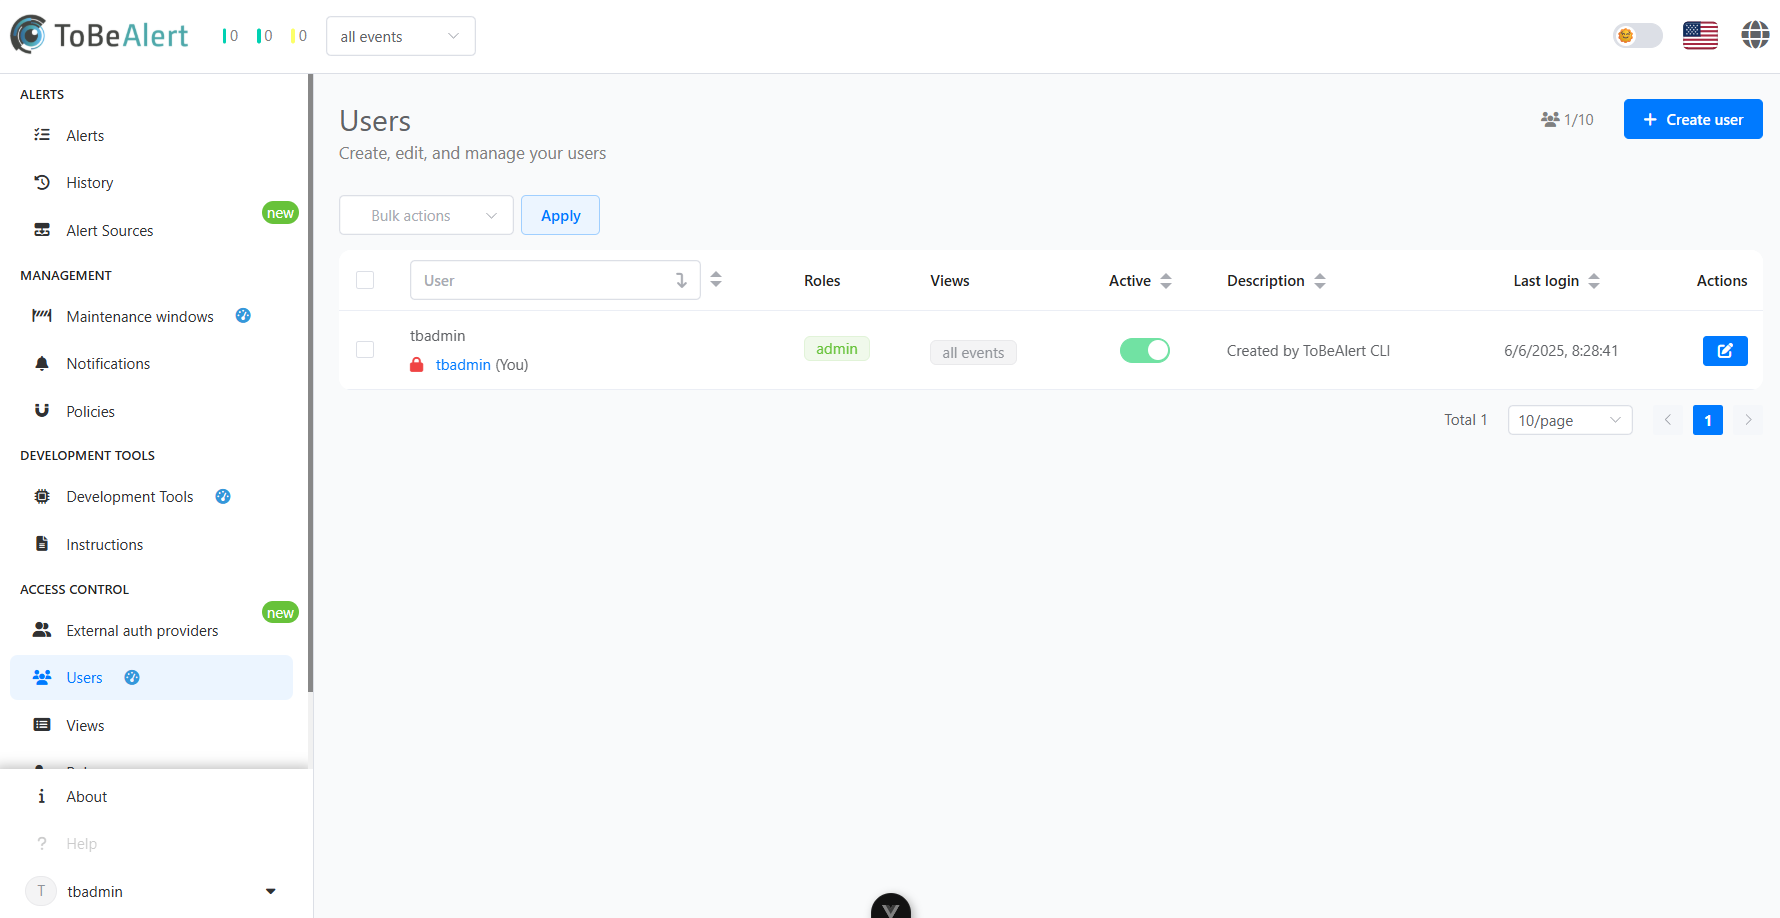Screen dimensions: 1780x918
Task: Click the blue badge next to Maintenance windows
Action: [x=243, y=316]
